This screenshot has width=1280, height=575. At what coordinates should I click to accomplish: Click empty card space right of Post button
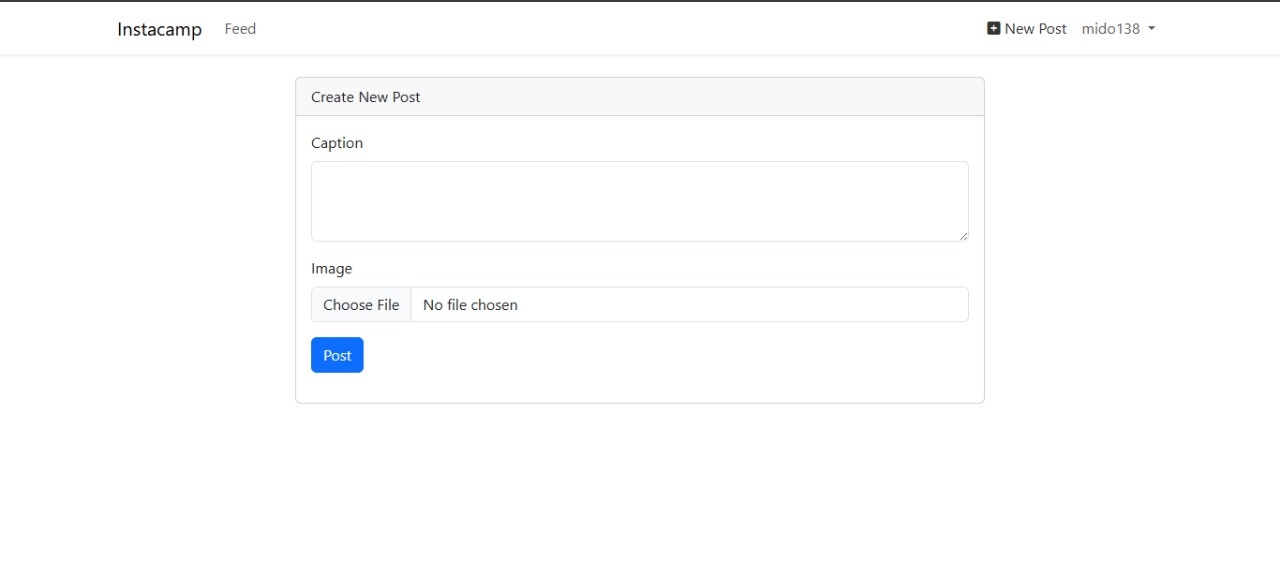(x=660, y=356)
